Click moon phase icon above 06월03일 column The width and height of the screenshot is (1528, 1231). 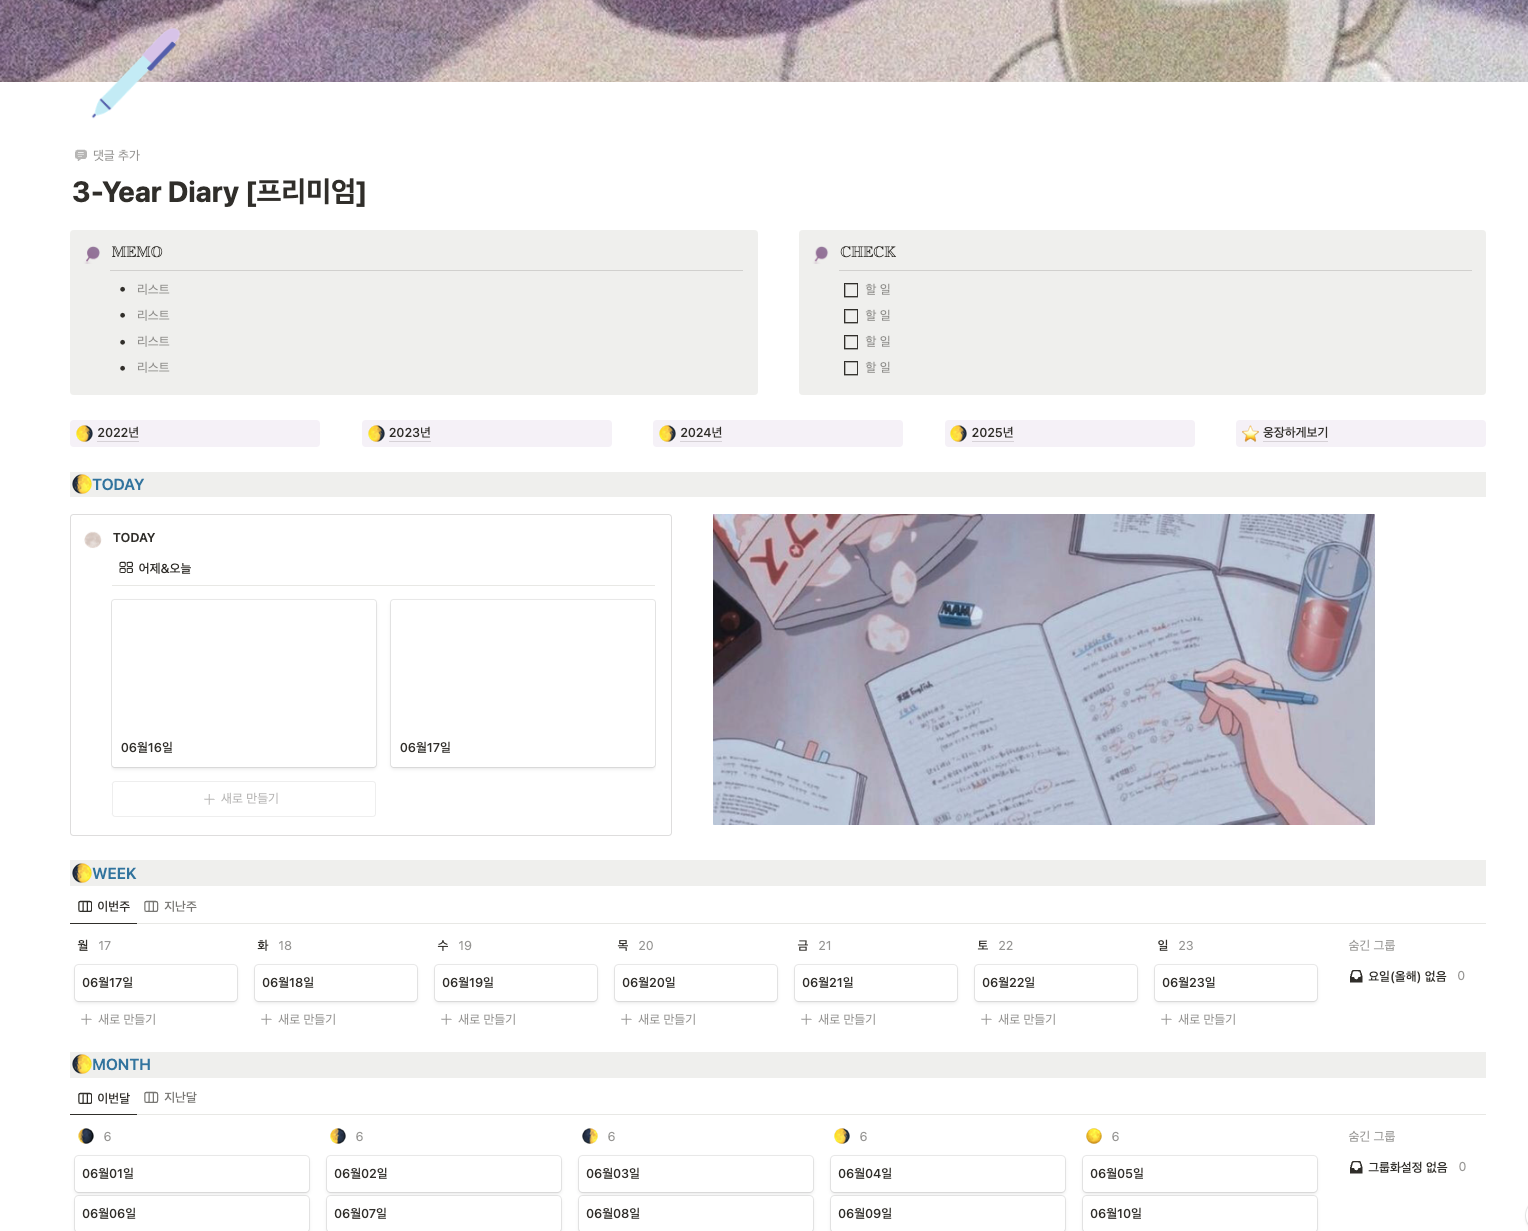[x=590, y=1136]
